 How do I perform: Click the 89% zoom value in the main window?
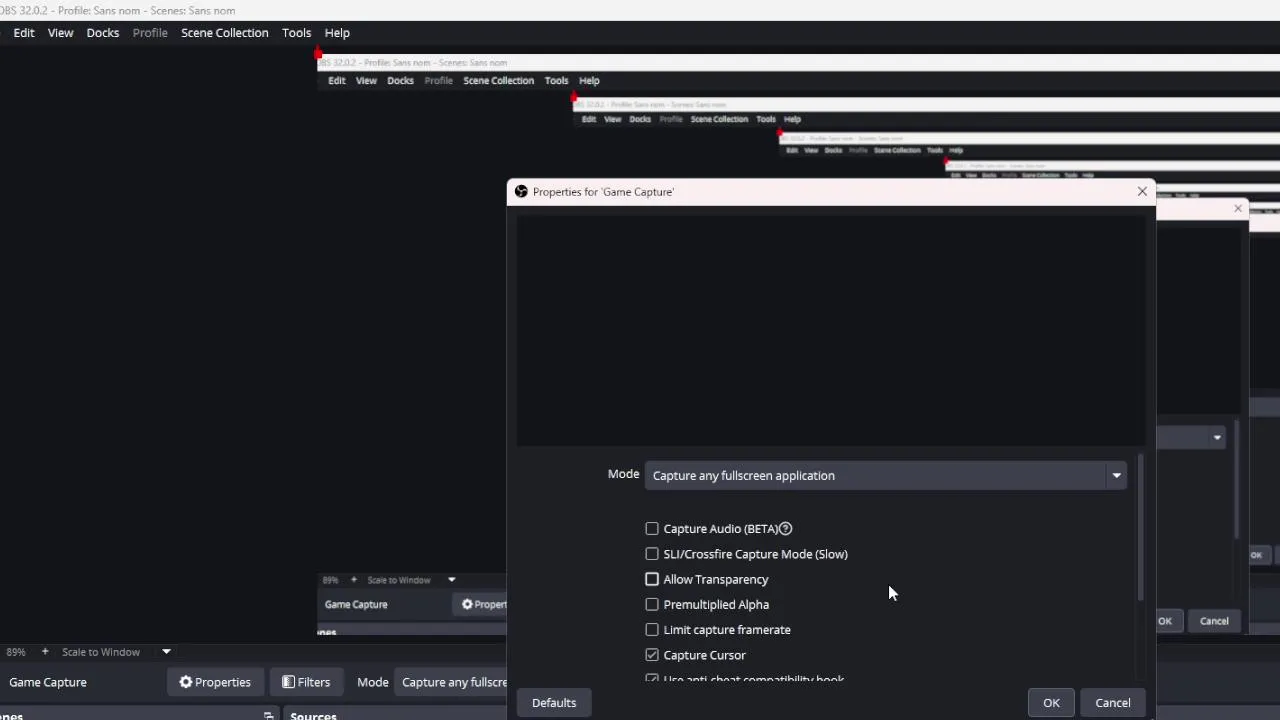tap(16, 652)
